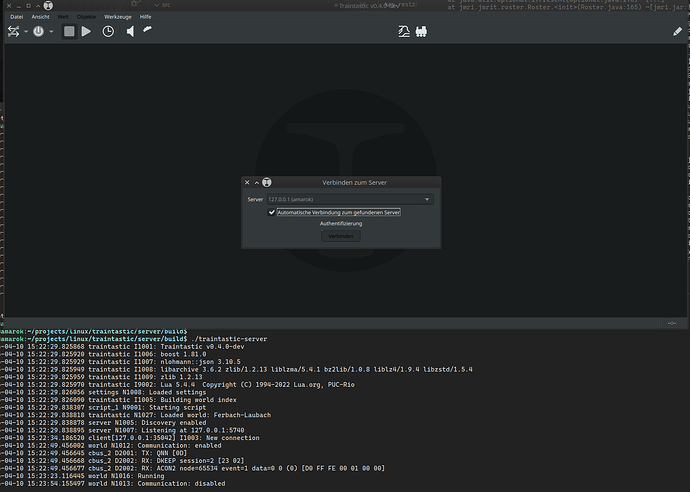
Task: Uncheck Automatische Verbindung zum gefundenen Server
Action: click(272, 212)
